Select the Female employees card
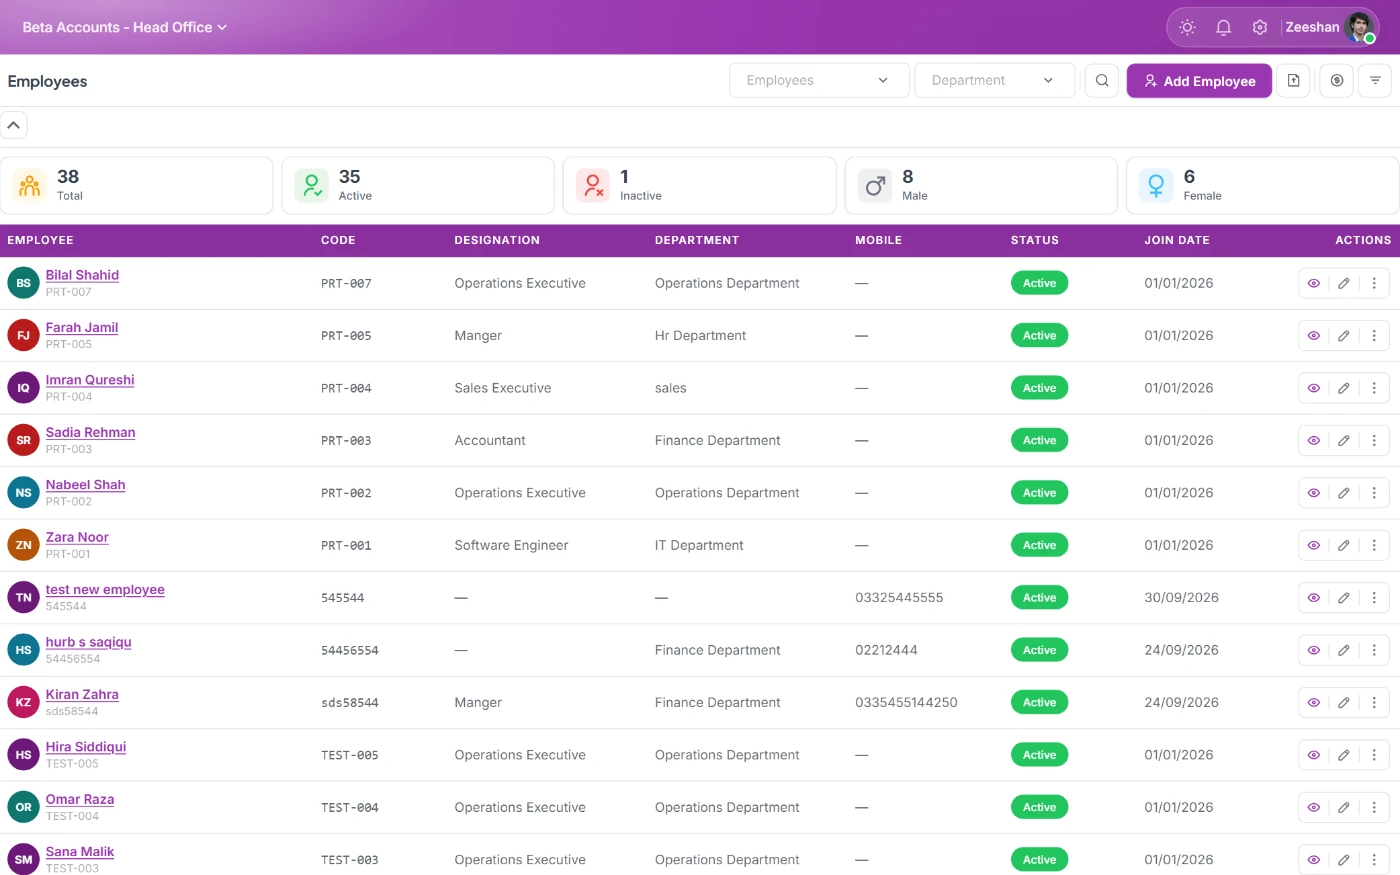The image size is (1400, 875). coord(1263,185)
